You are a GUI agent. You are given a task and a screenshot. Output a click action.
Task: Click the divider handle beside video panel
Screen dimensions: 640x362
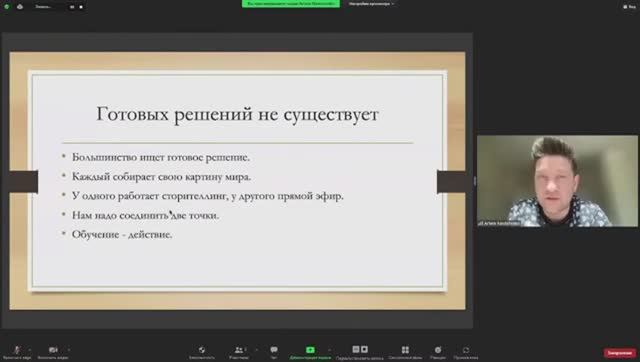[x=475, y=181]
